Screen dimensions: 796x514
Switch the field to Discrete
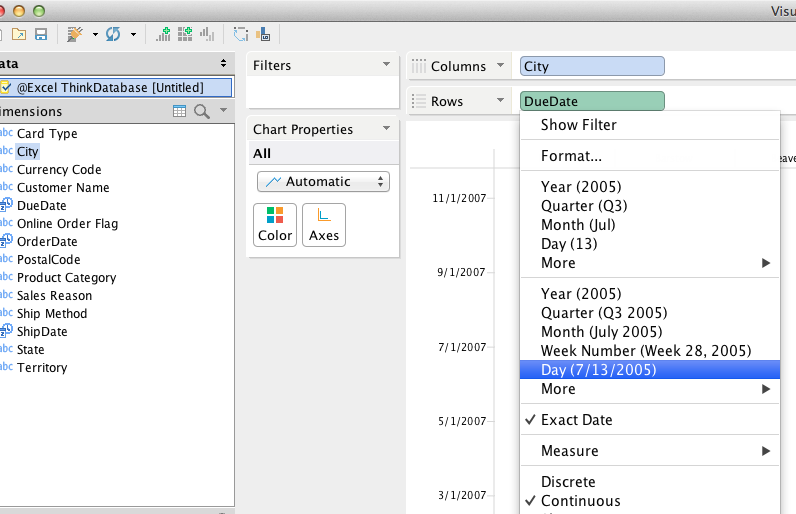(x=568, y=482)
